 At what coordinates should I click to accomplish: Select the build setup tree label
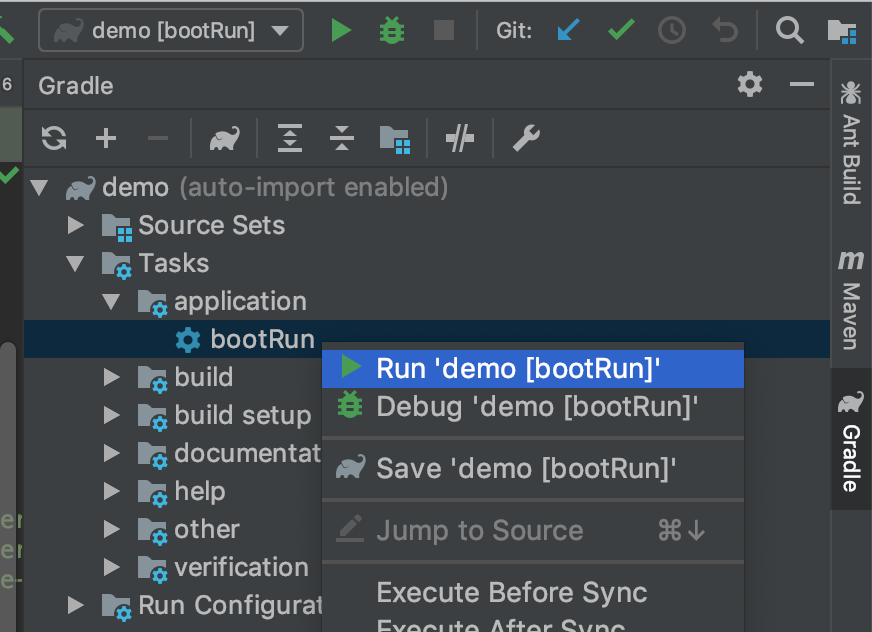pyautogui.click(x=242, y=416)
